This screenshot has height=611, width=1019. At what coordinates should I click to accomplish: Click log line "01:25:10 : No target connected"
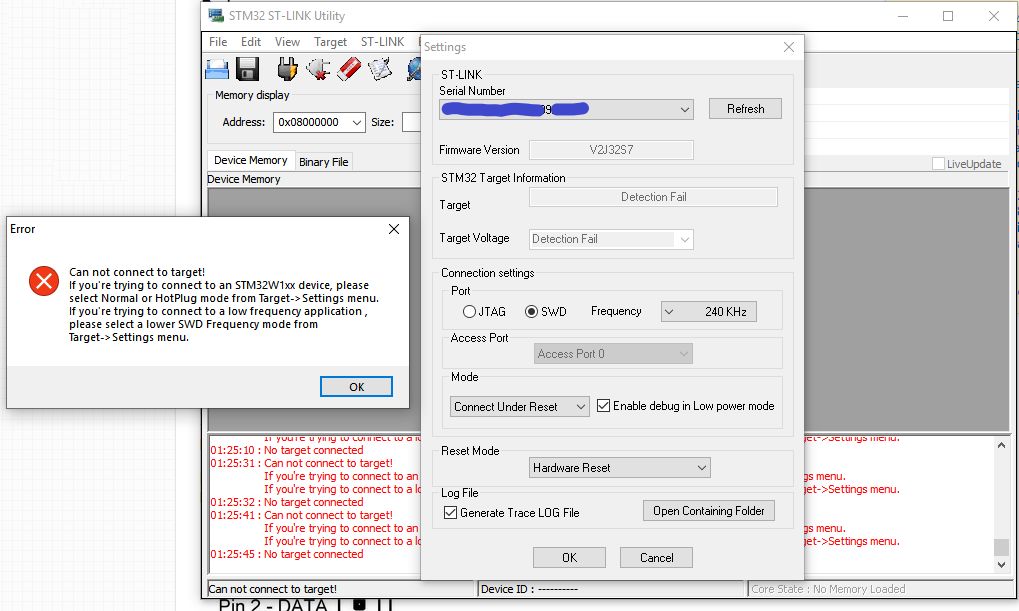point(287,450)
